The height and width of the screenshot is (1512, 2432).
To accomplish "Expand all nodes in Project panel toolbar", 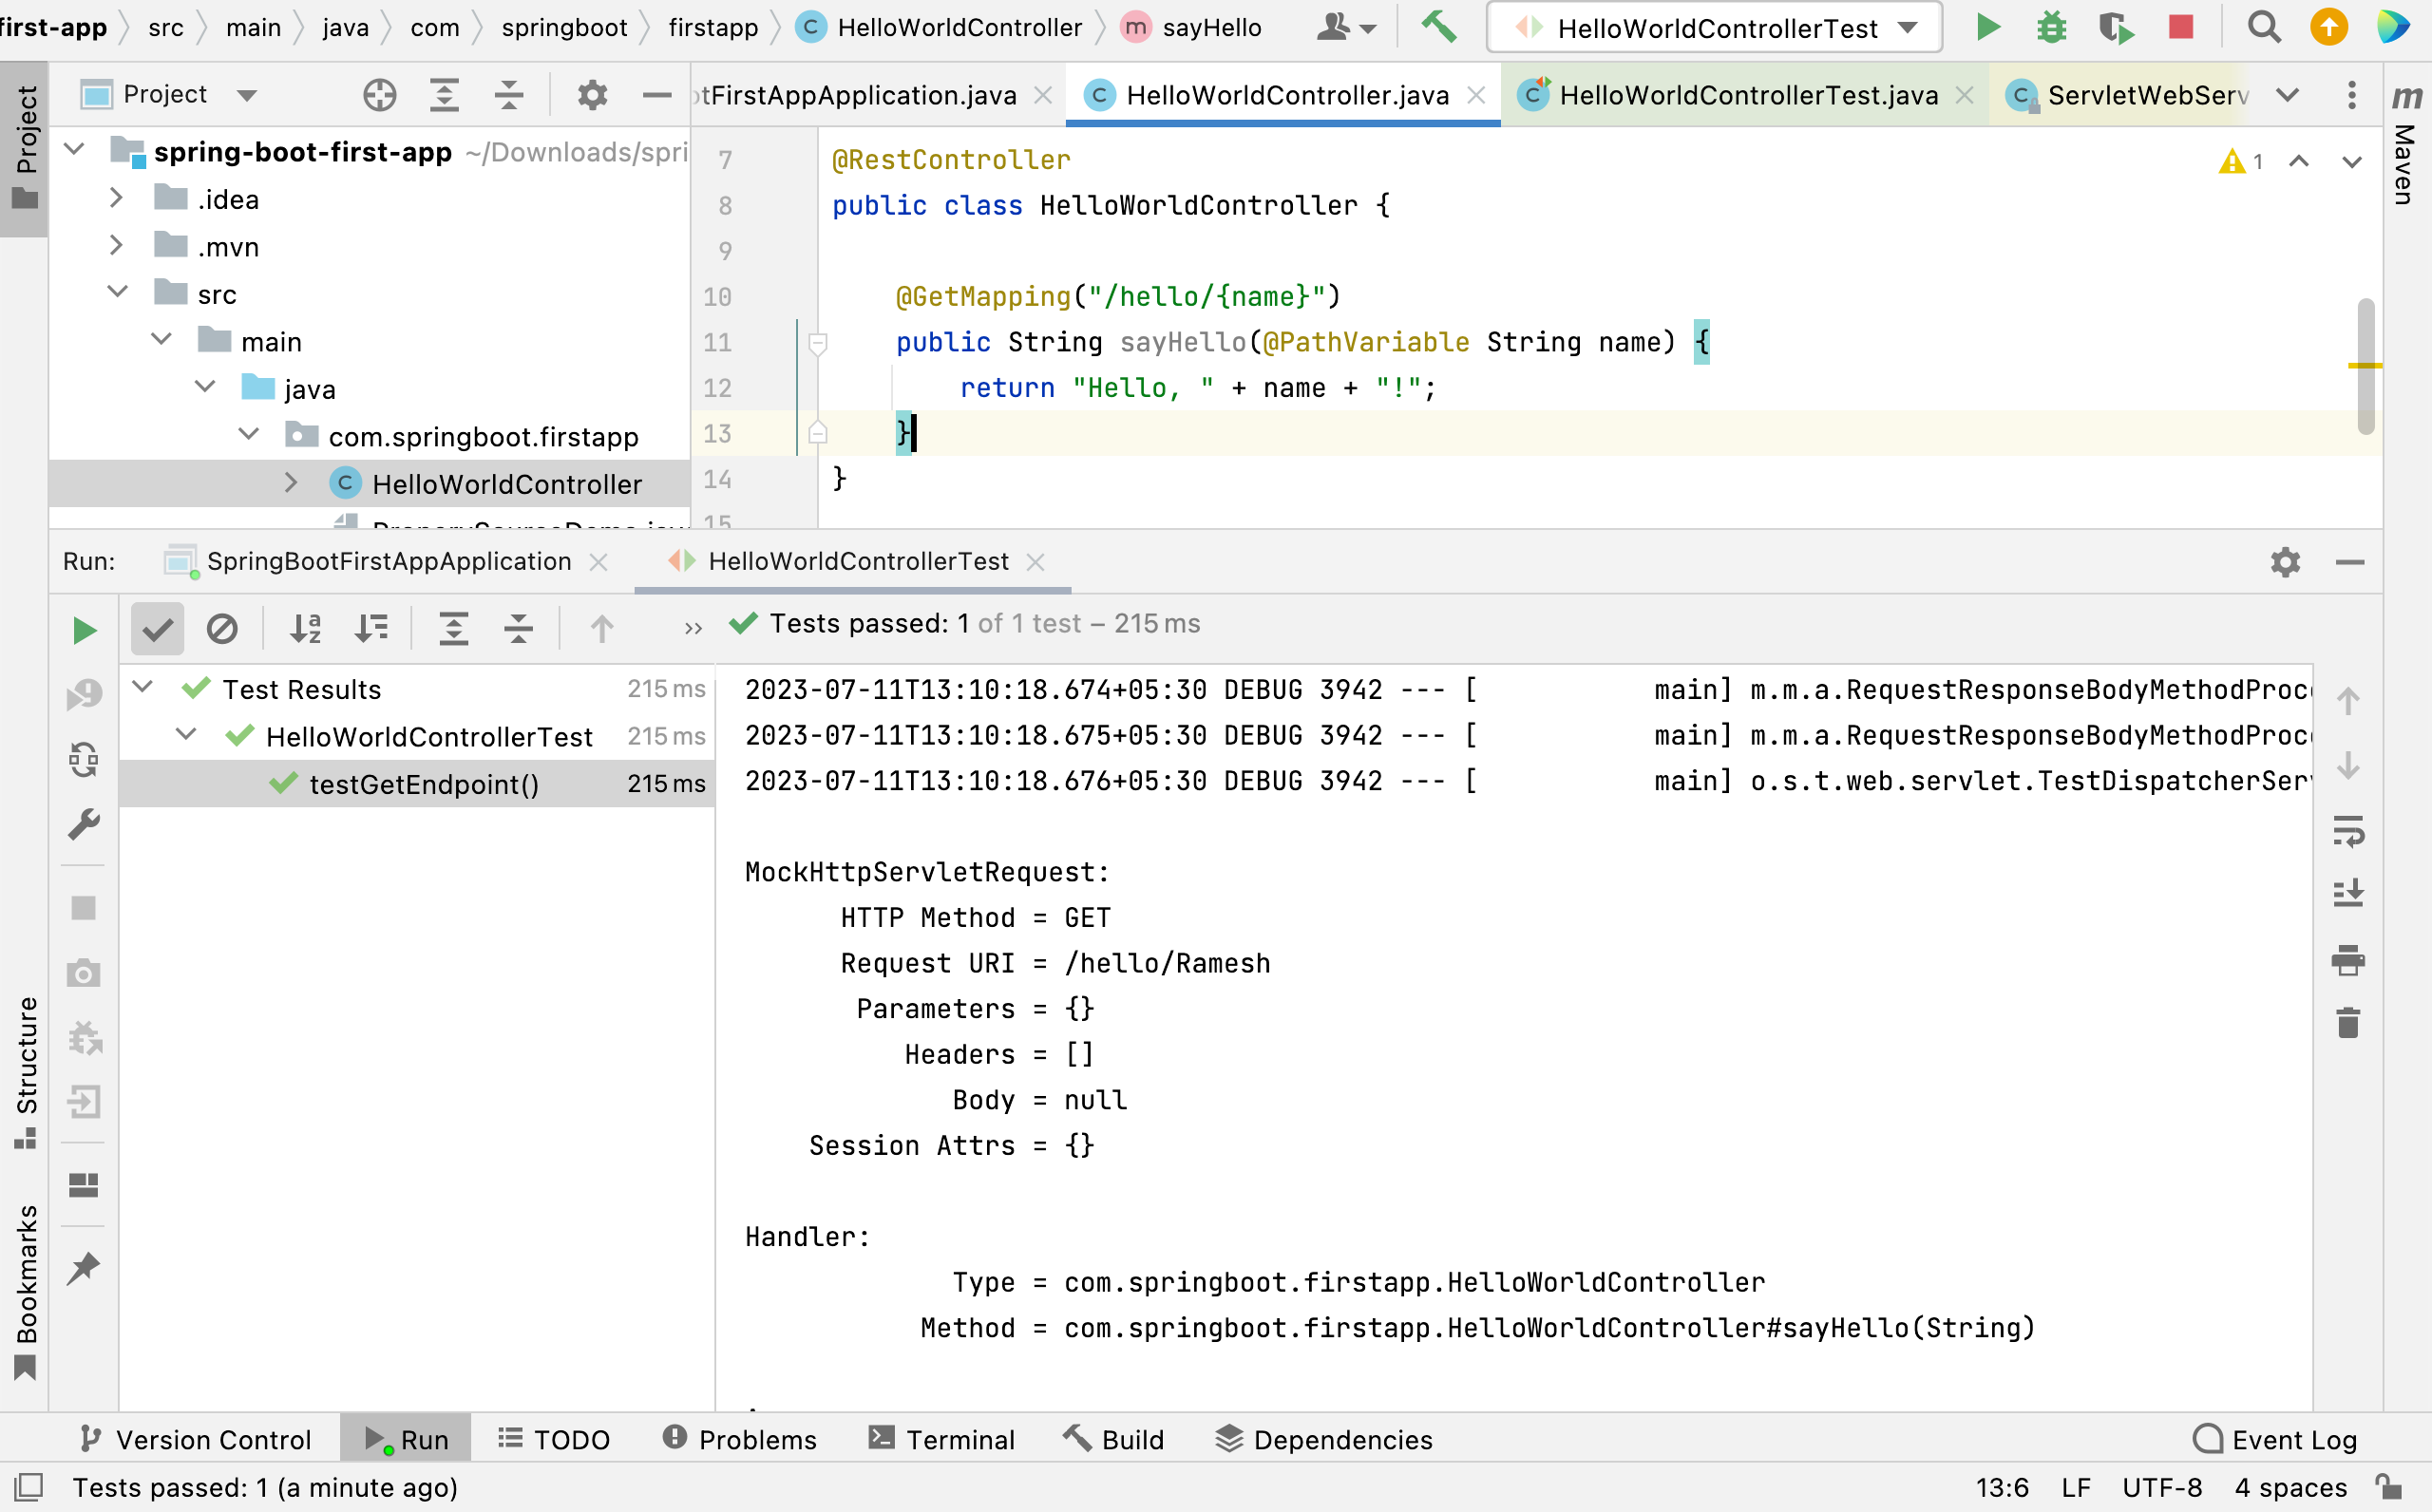I will 444,95.
